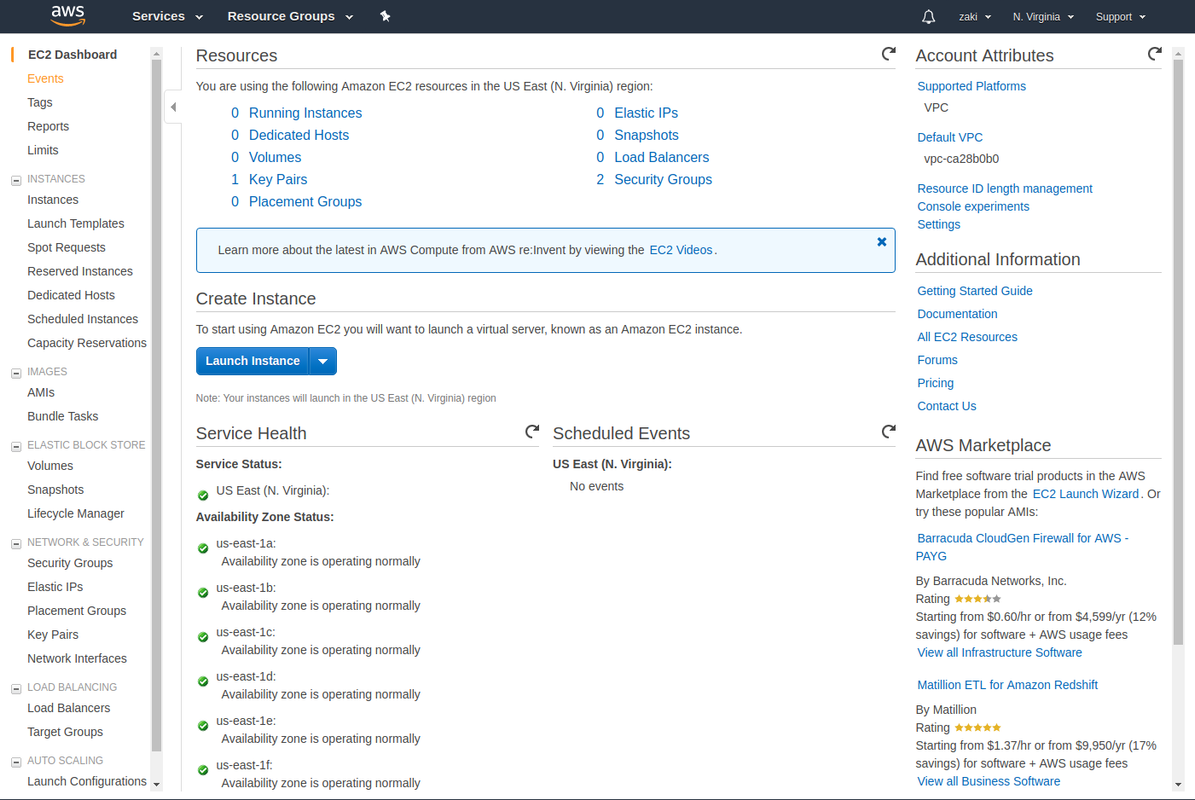
Task: Open Tags in the sidebar
Action: 40,102
